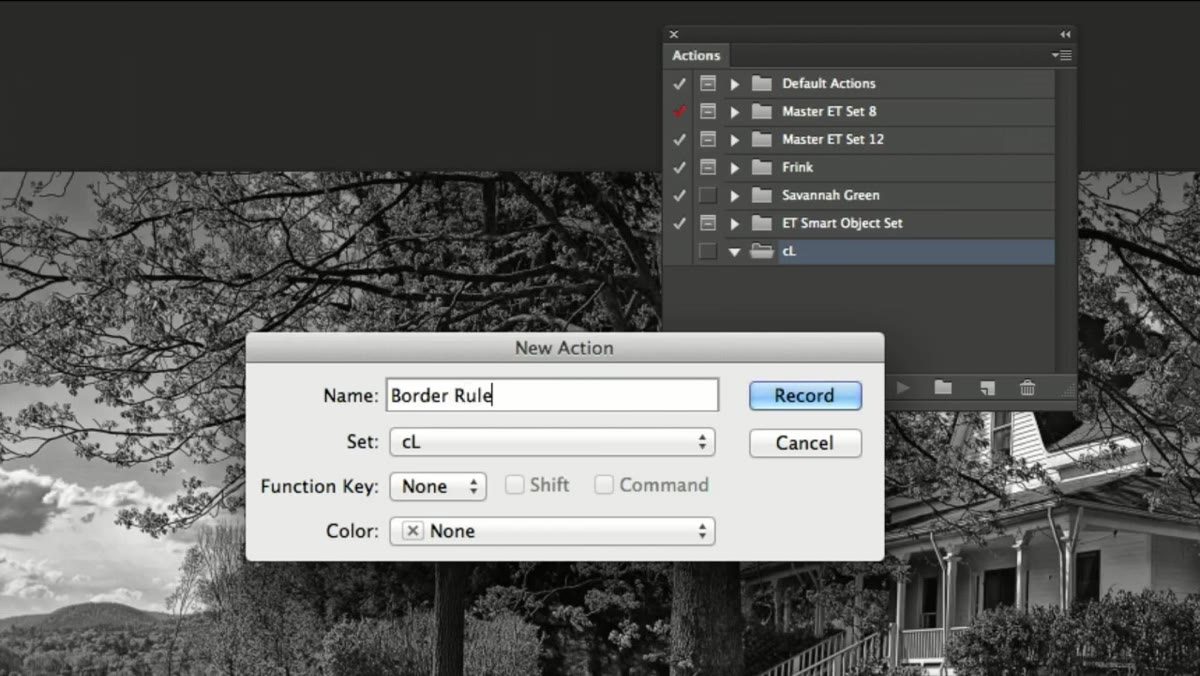
Task: Toggle dialog box for Default Actions
Action: pos(708,83)
